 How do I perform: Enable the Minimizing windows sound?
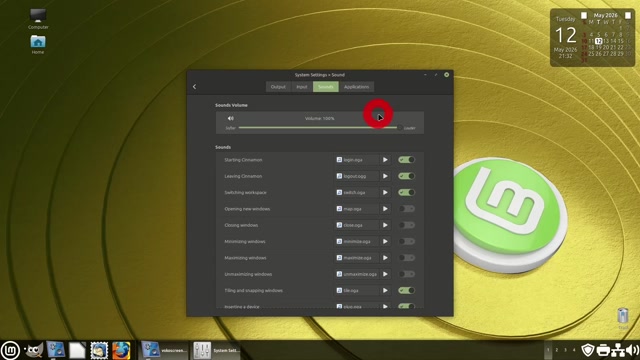coord(407,241)
